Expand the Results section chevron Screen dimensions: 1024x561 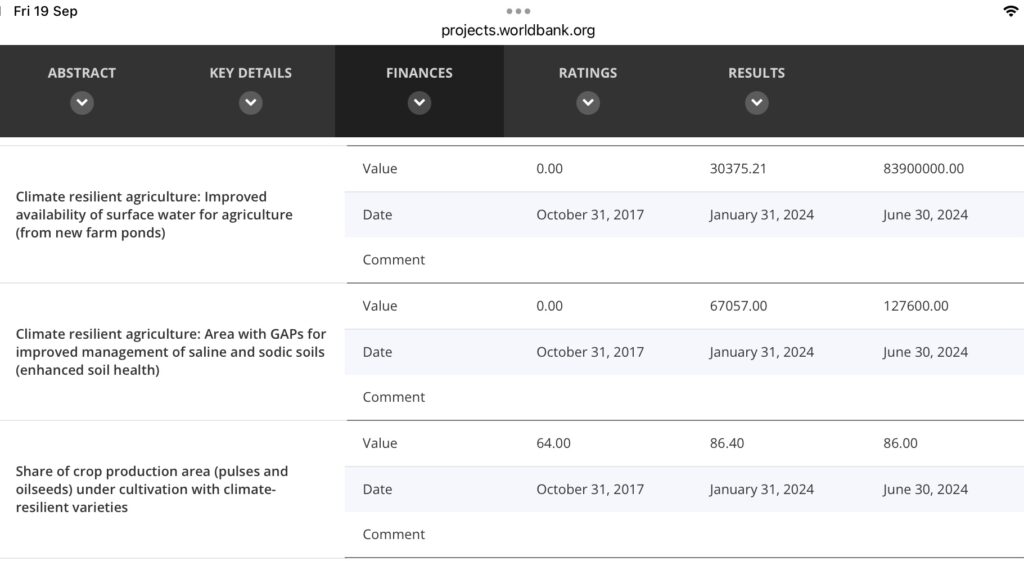(x=757, y=102)
